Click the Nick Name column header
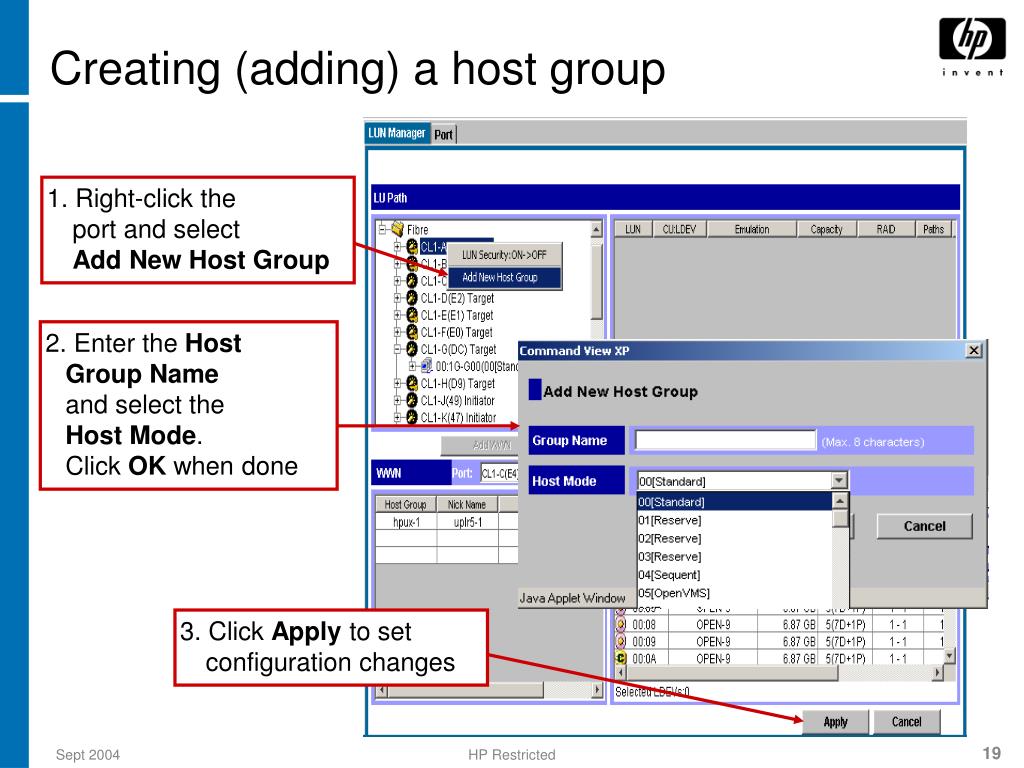Viewport: 1024px width, 768px height. tap(467, 504)
